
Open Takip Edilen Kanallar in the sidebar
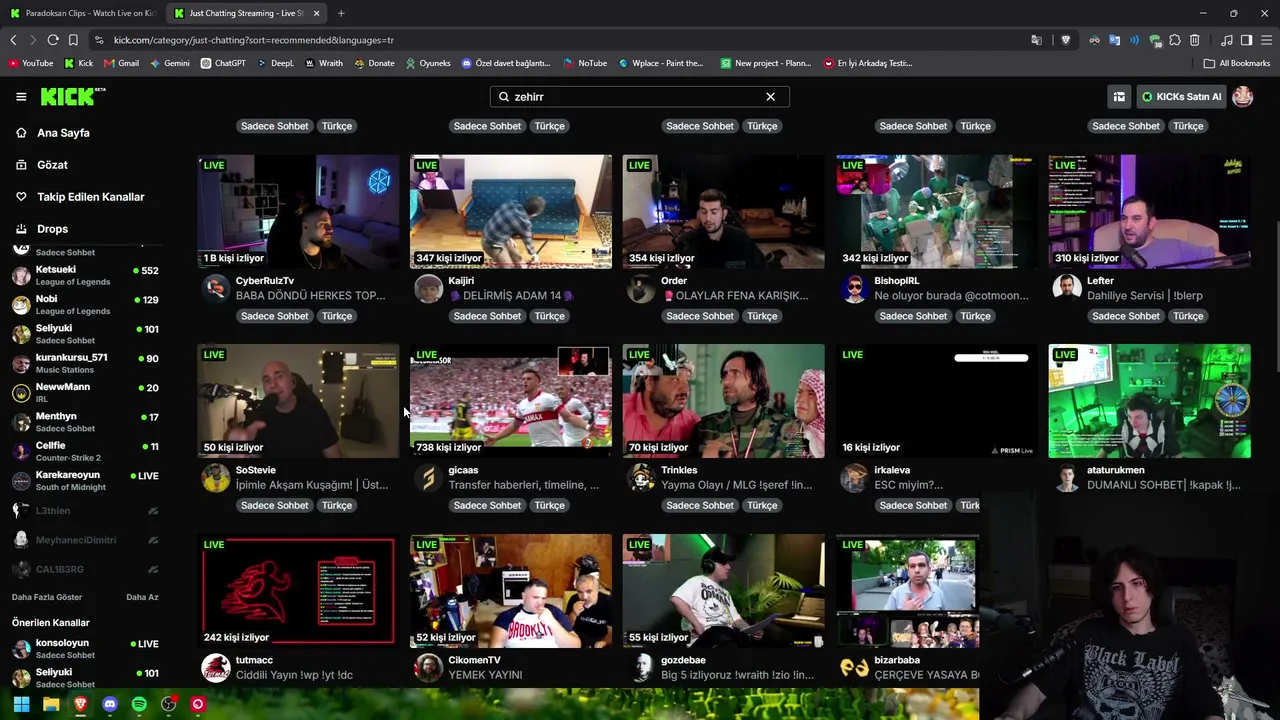point(90,197)
